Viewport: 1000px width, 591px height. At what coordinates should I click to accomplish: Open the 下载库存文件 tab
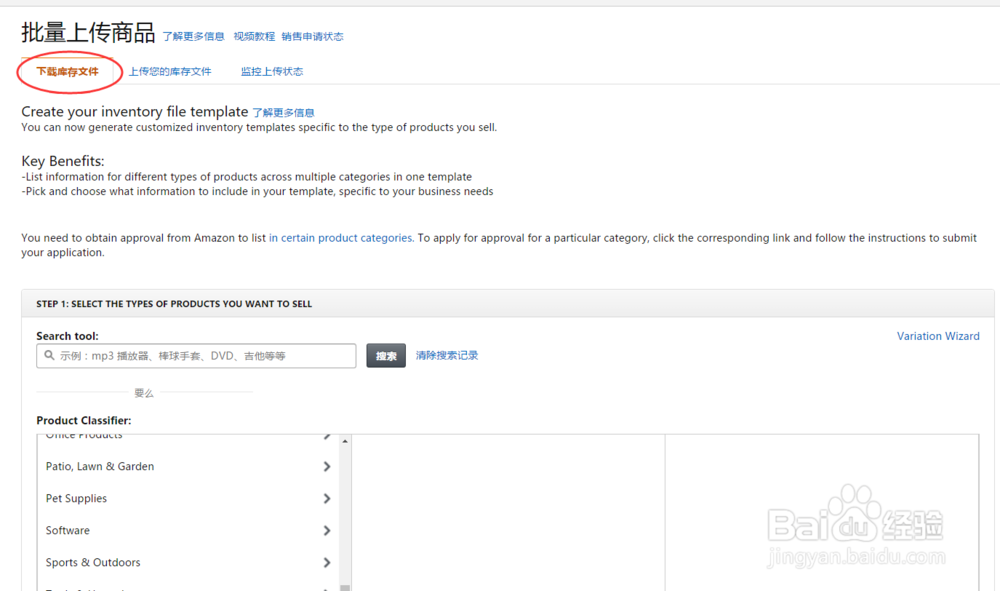[x=68, y=71]
